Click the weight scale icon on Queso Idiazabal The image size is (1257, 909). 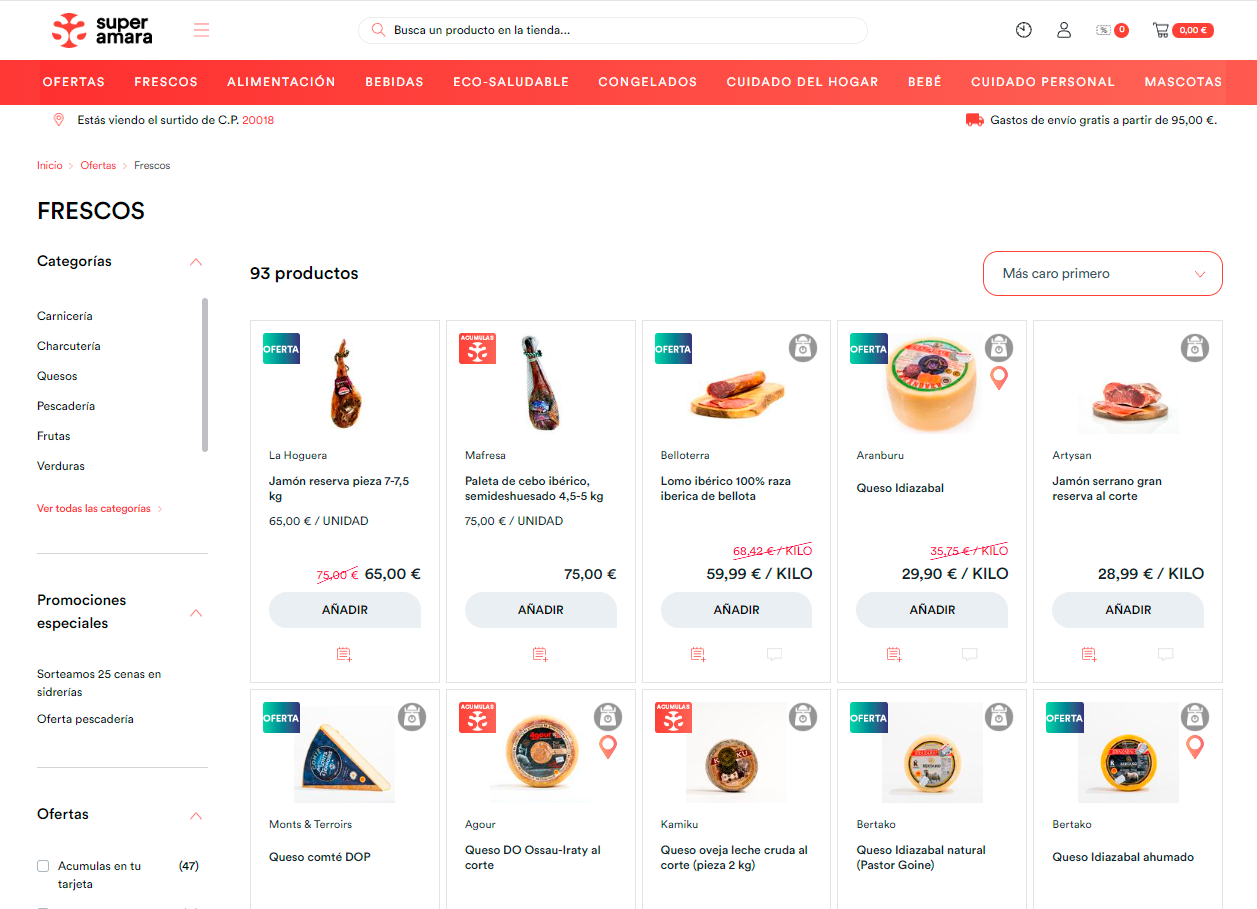pos(998,348)
